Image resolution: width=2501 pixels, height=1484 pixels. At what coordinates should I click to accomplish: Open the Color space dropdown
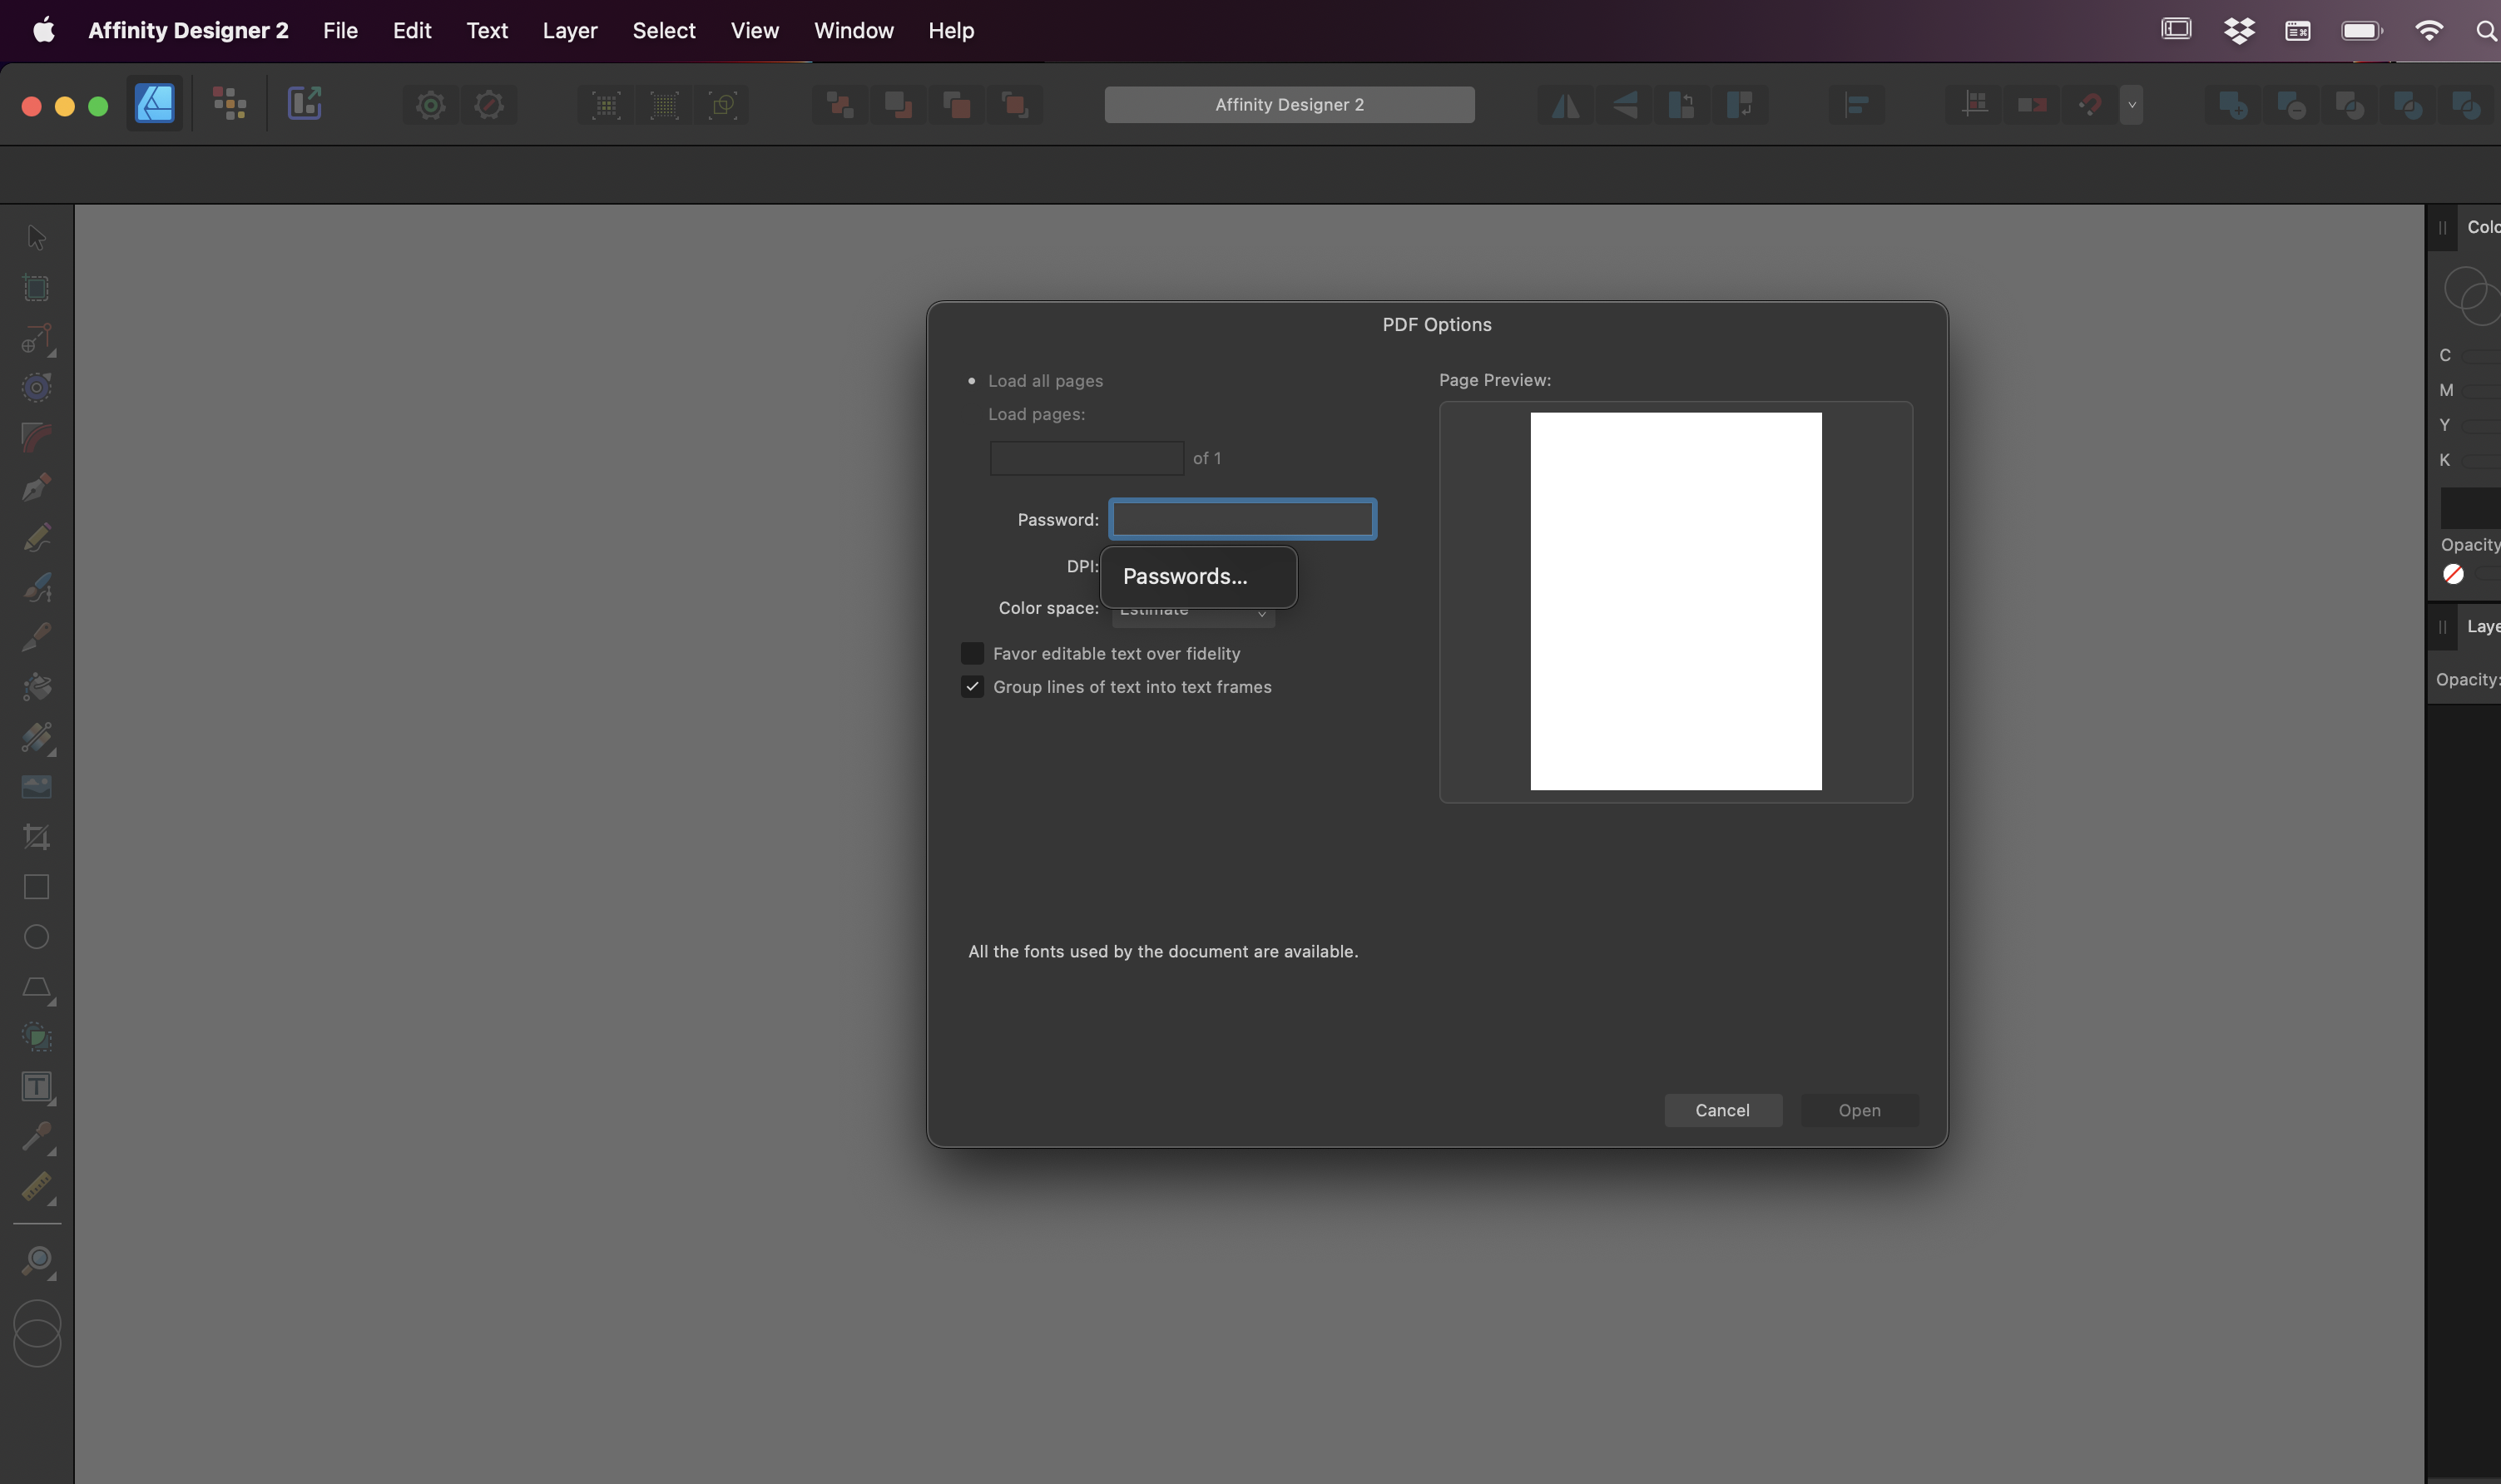pyautogui.click(x=1193, y=611)
